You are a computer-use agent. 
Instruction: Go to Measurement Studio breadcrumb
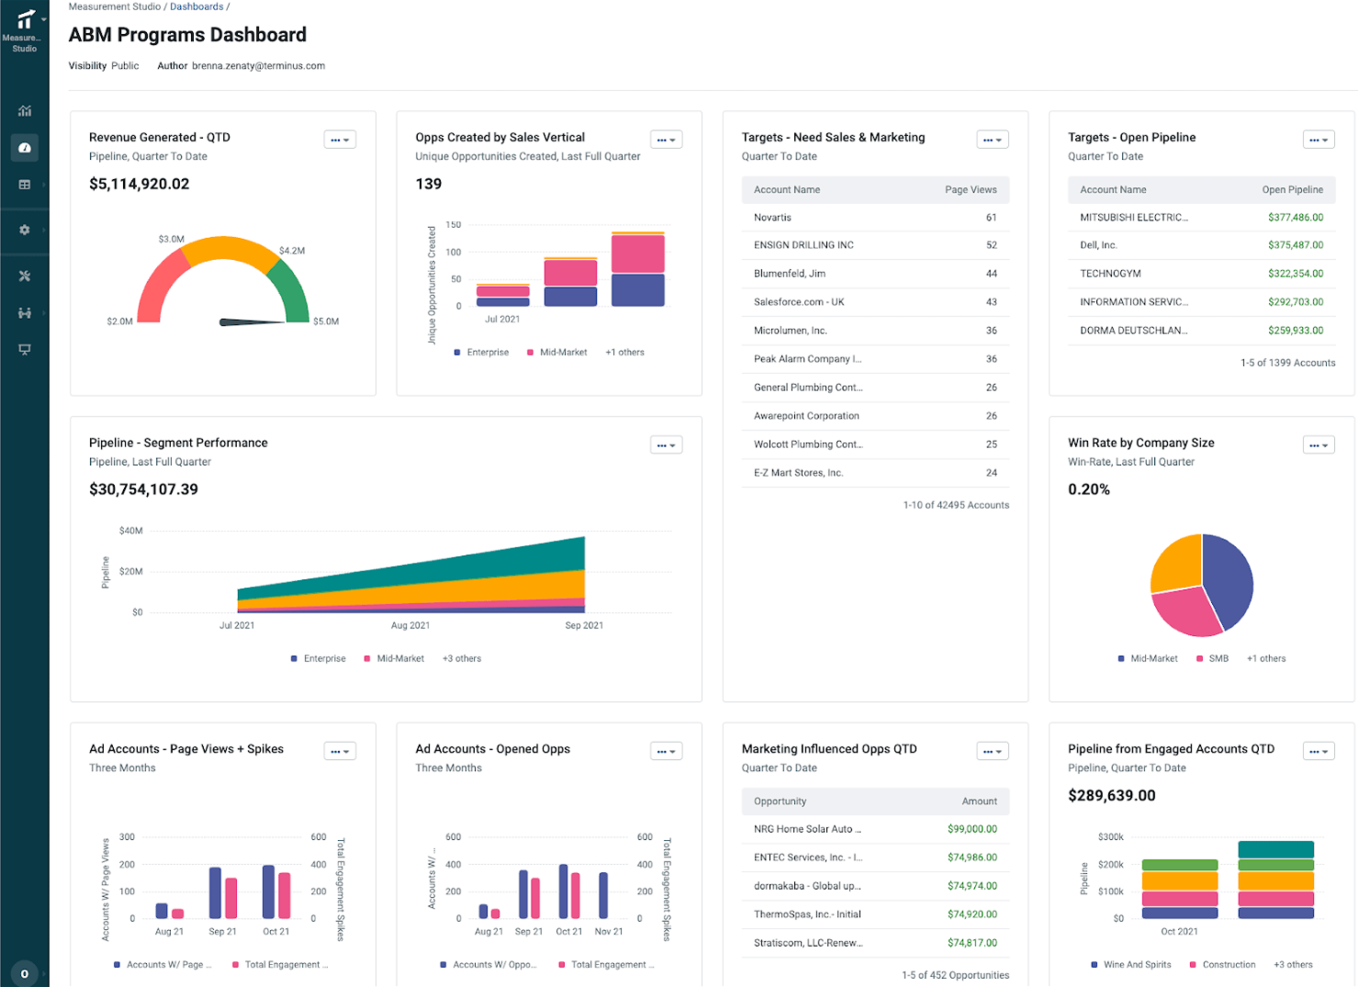click(x=114, y=7)
